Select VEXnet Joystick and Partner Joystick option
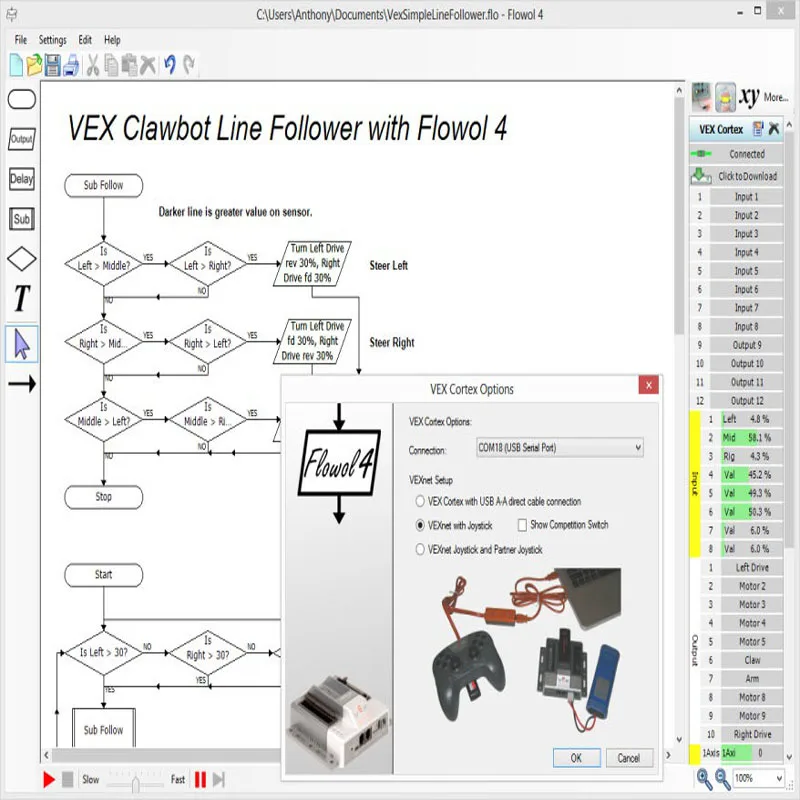Screen dimensions: 800x800 pyautogui.click(x=420, y=549)
